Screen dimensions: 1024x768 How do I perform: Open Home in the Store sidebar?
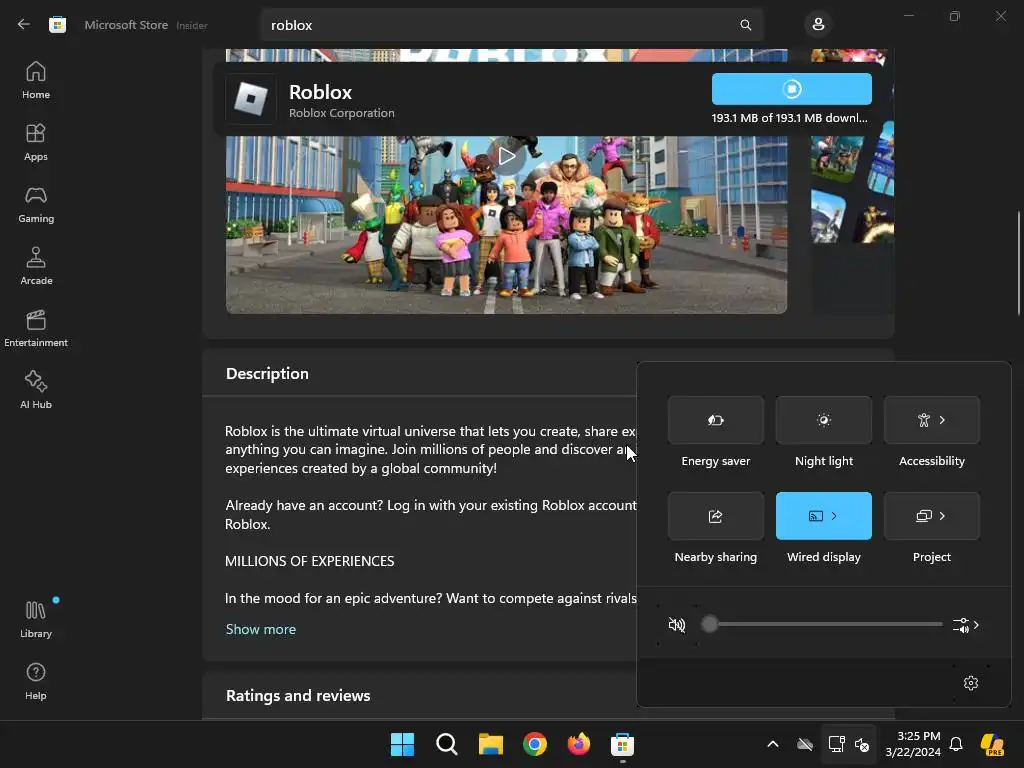point(36,80)
